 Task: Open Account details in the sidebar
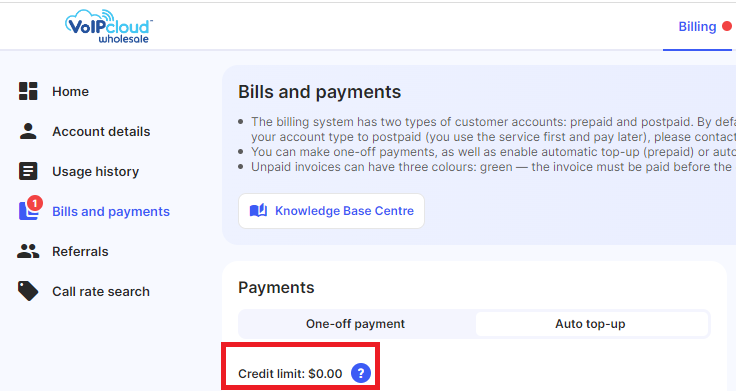tap(101, 131)
